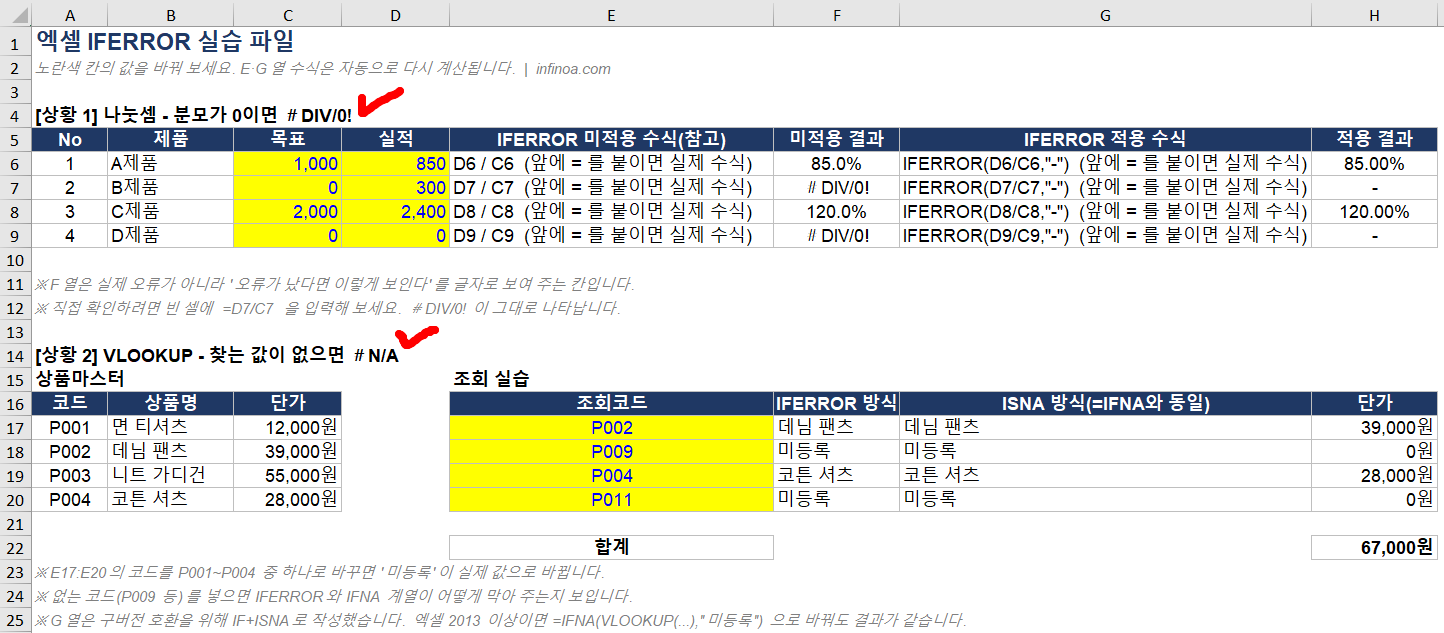Click the '실적' header cell

395,139
